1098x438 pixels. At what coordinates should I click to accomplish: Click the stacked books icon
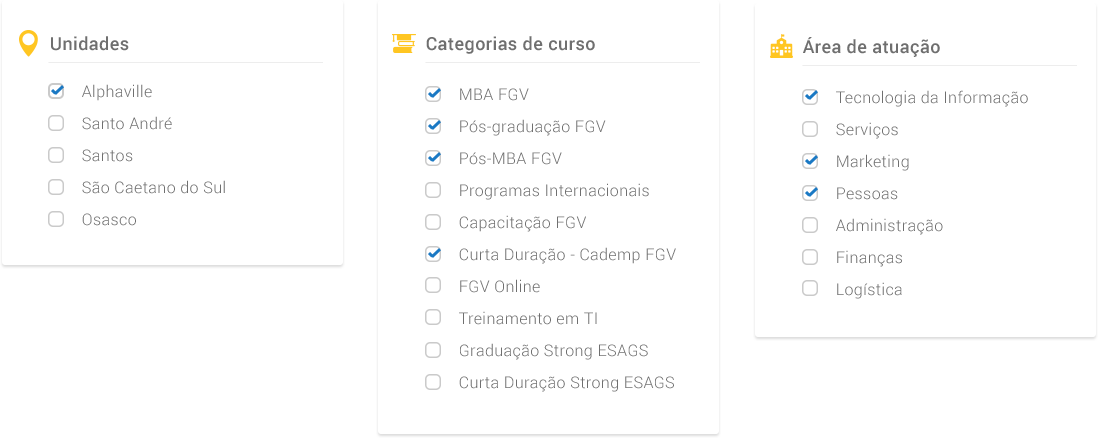click(403, 43)
